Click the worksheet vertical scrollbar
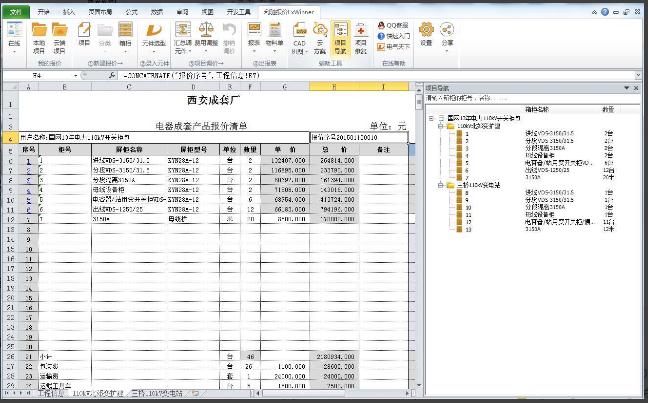The width and height of the screenshot is (648, 403). pos(419,236)
